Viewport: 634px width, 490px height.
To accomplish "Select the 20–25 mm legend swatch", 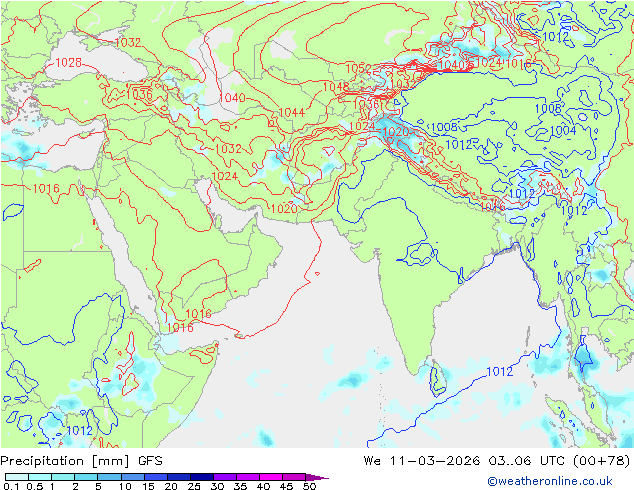I will tap(178, 477).
